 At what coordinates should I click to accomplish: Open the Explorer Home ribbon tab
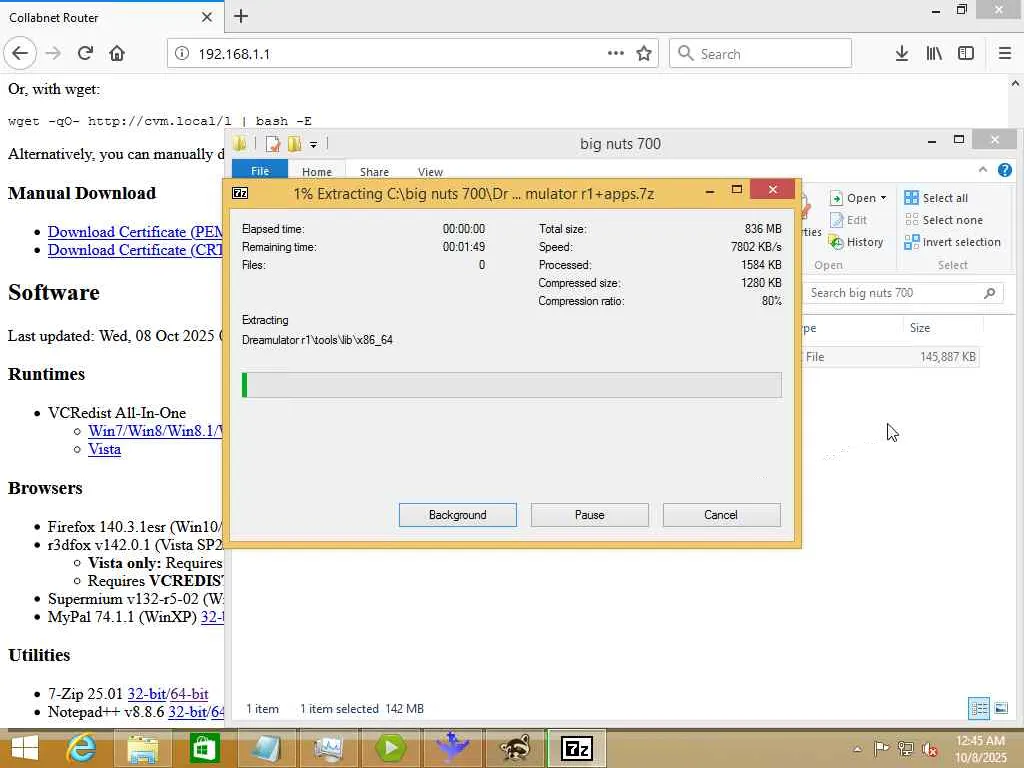click(x=317, y=172)
